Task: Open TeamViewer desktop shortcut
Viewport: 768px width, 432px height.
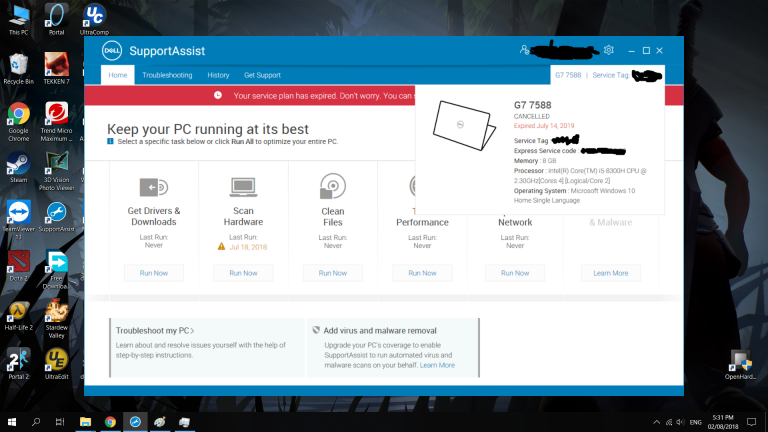Action: pos(19,220)
